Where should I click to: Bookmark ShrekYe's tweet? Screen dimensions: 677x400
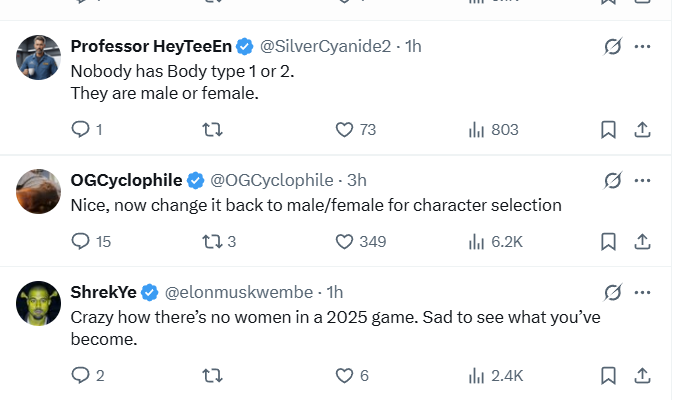point(607,376)
